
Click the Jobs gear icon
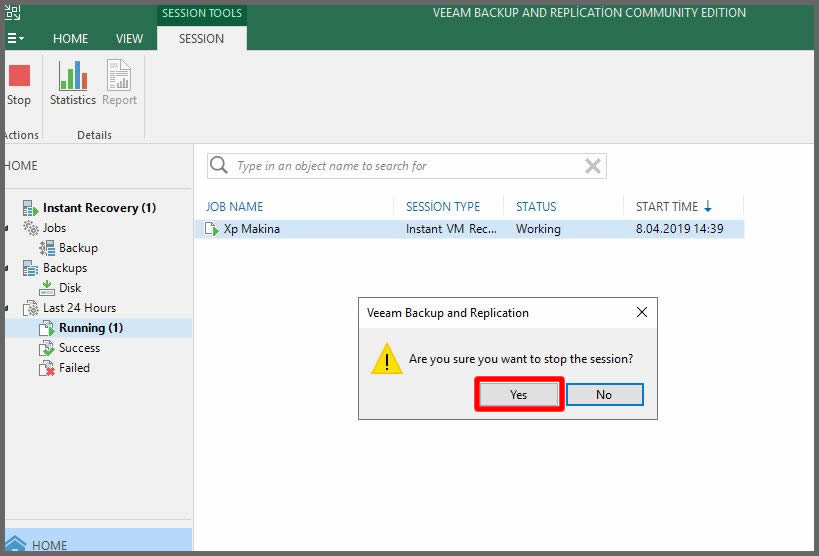30,228
